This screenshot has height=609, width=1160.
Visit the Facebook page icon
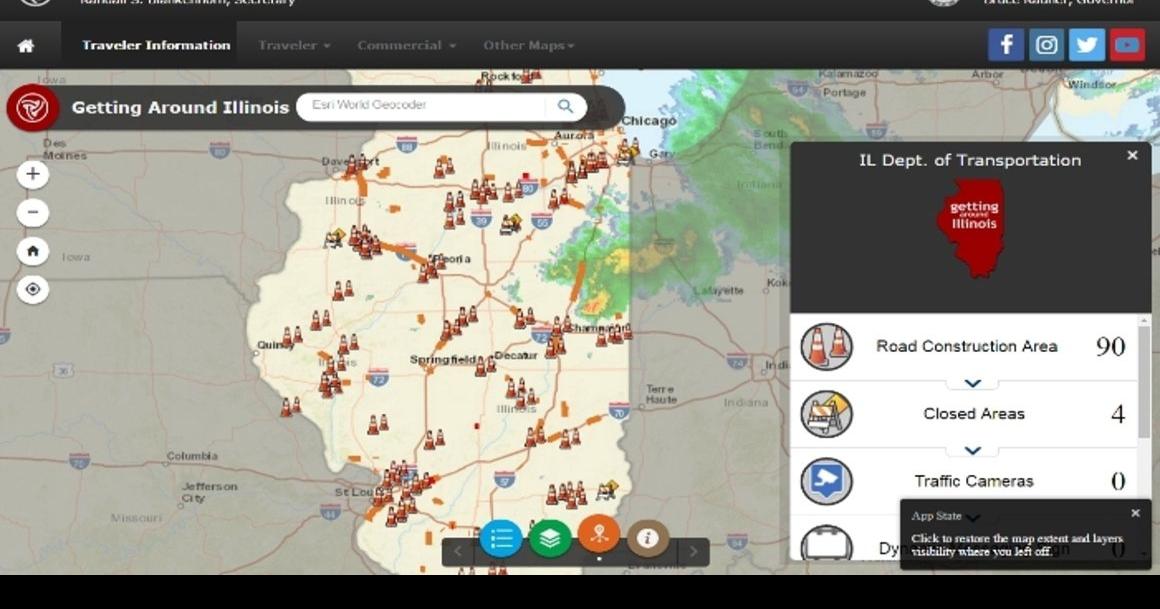[1006, 45]
